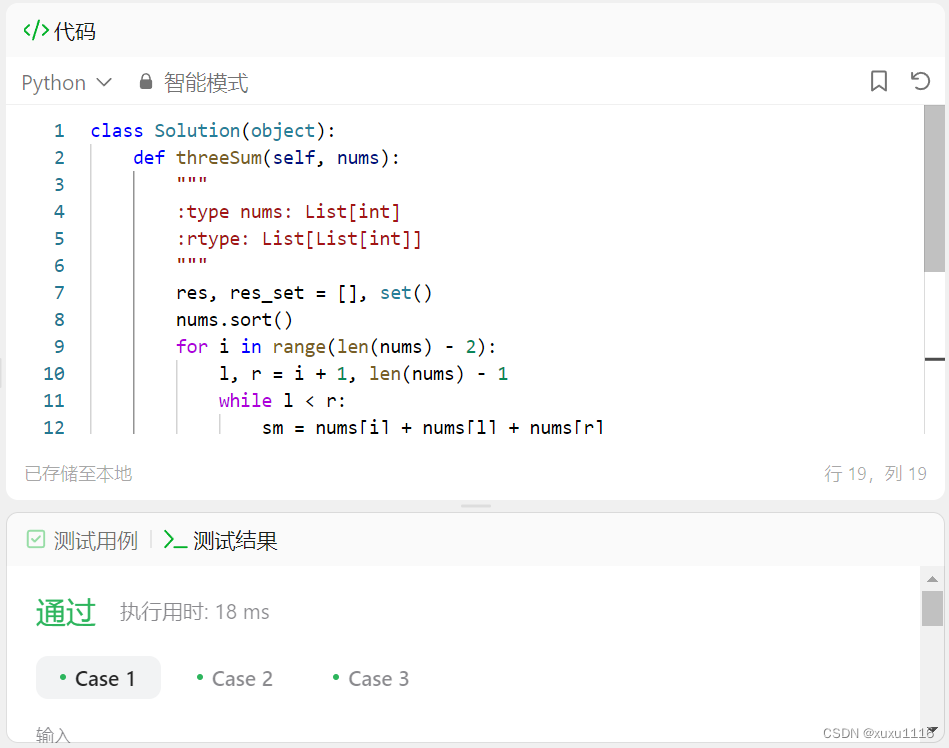This screenshot has height=748, width=949.
Task: Click on 'def threeSum(self, nums):' line
Action: [266, 158]
